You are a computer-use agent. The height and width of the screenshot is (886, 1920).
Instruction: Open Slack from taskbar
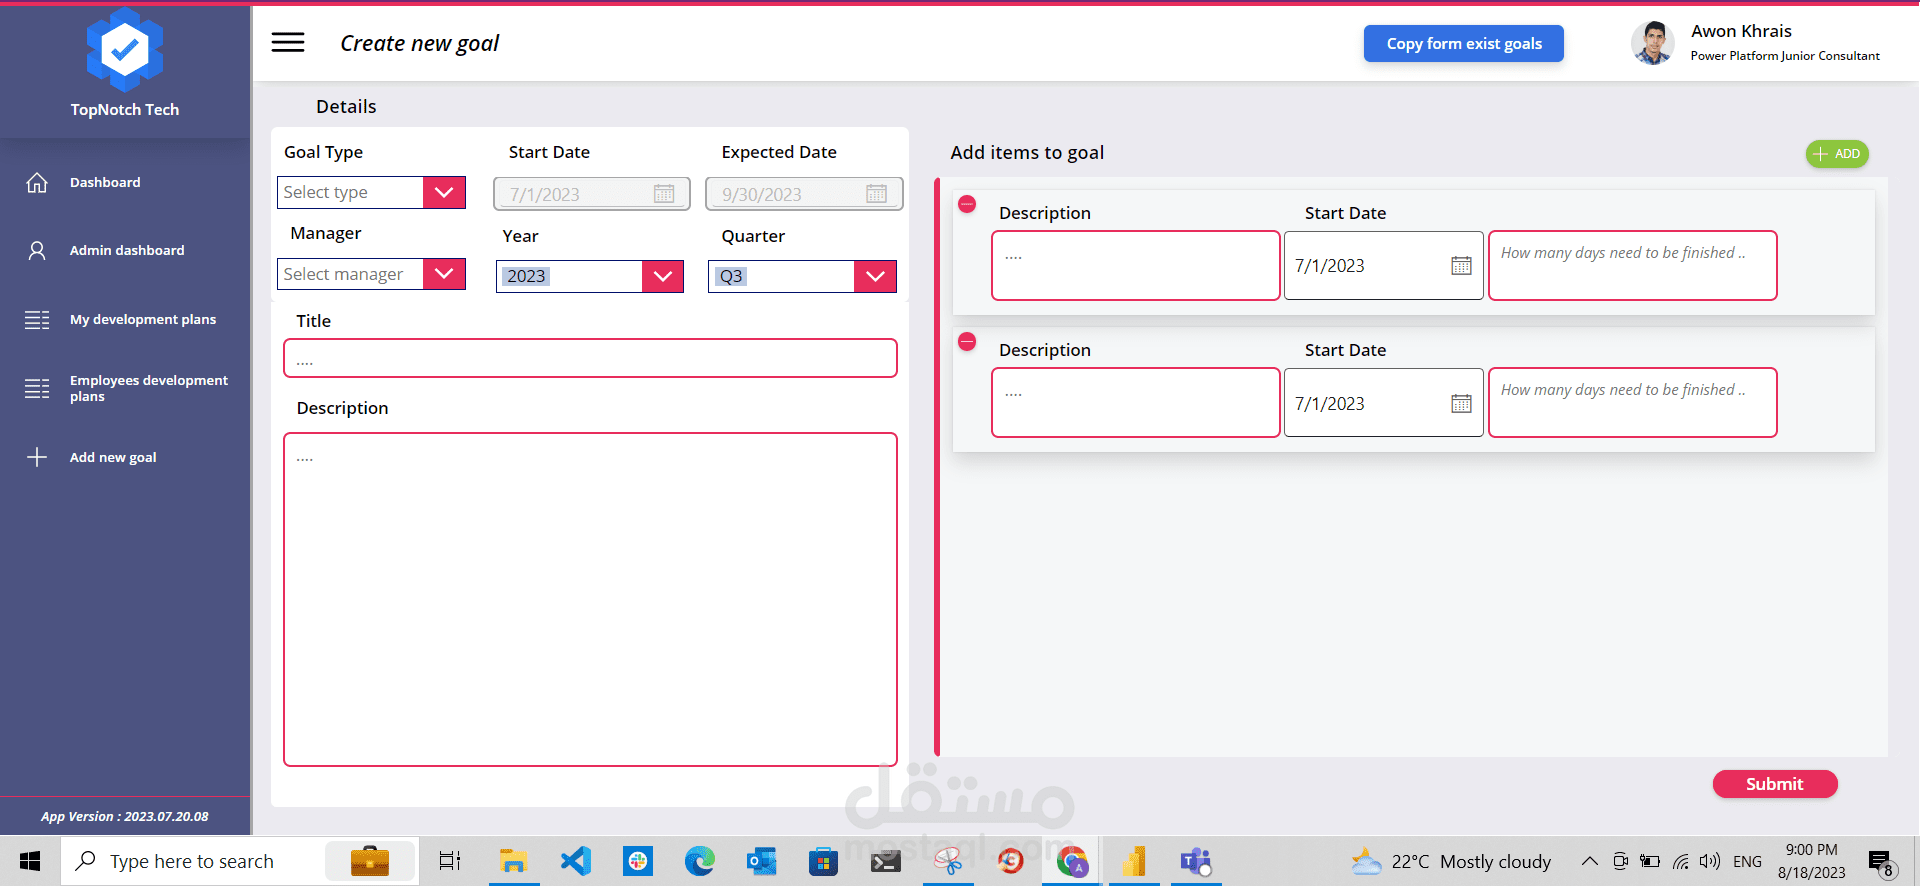637,861
